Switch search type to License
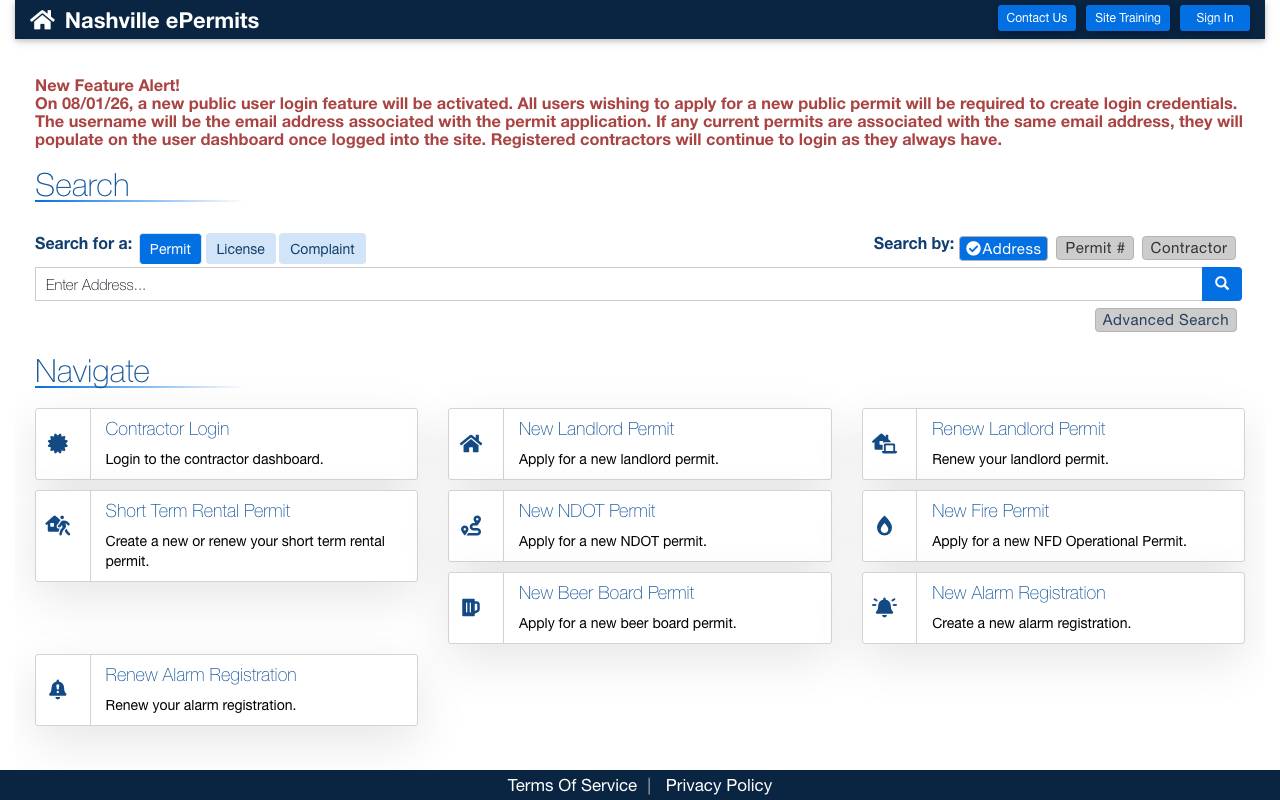 (x=240, y=249)
